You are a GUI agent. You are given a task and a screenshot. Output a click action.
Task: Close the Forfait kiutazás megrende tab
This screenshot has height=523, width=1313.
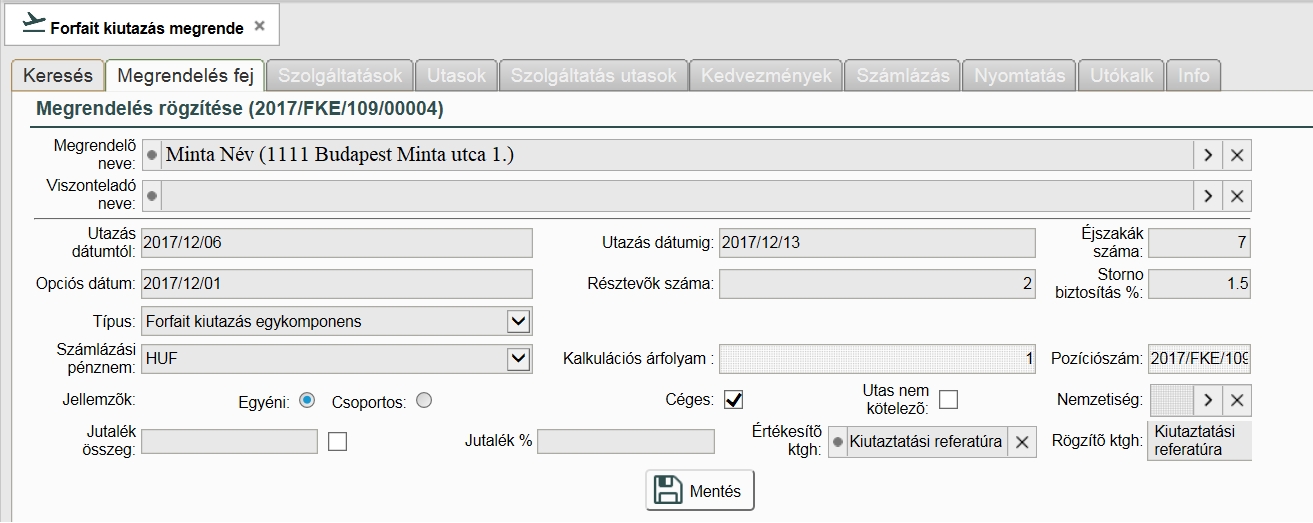point(260,27)
